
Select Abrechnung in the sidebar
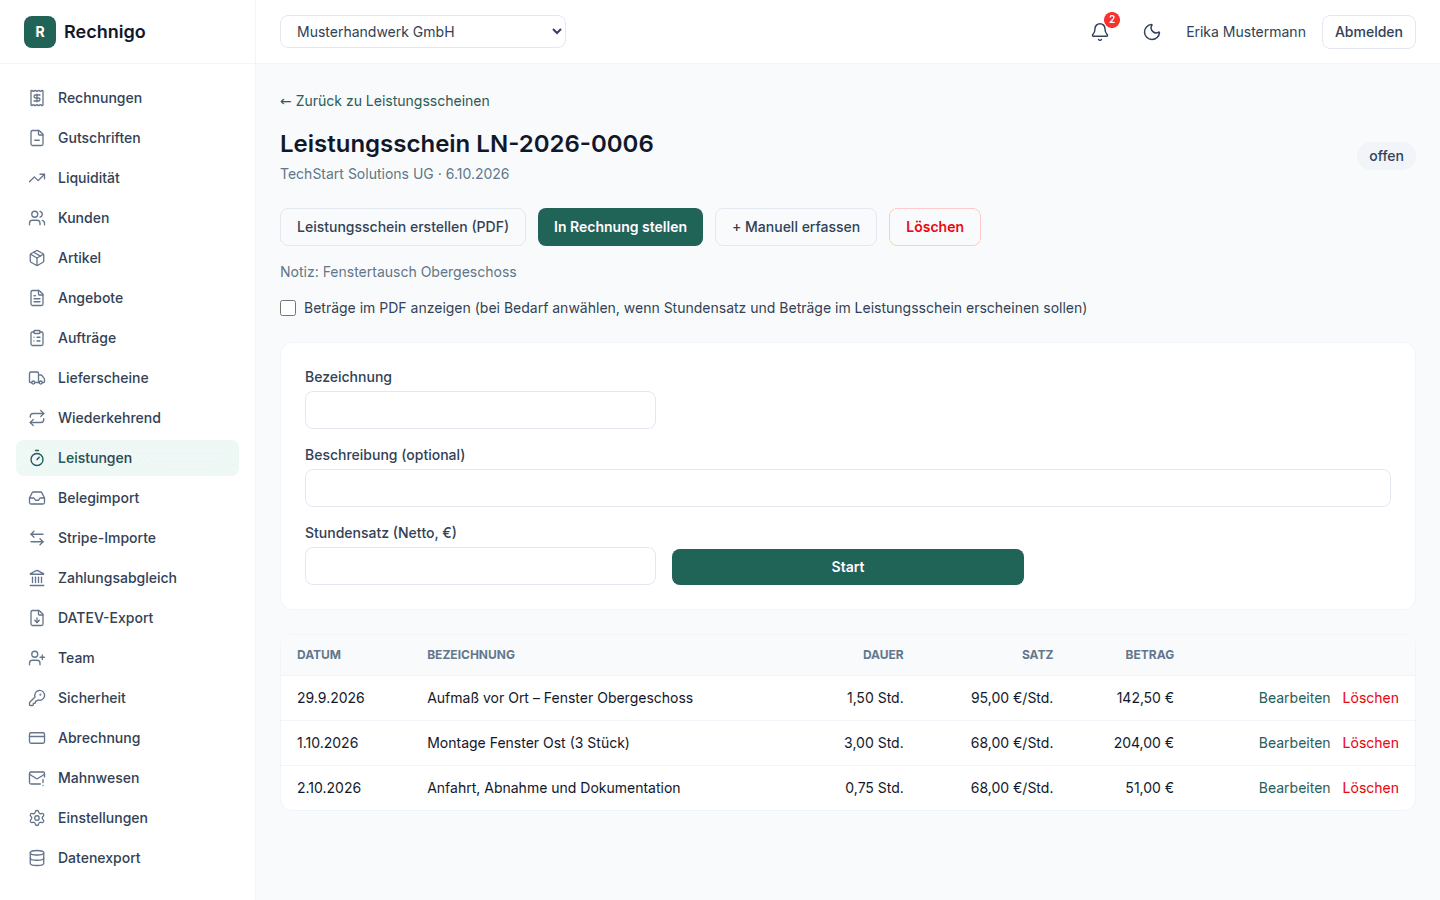(128, 738)
